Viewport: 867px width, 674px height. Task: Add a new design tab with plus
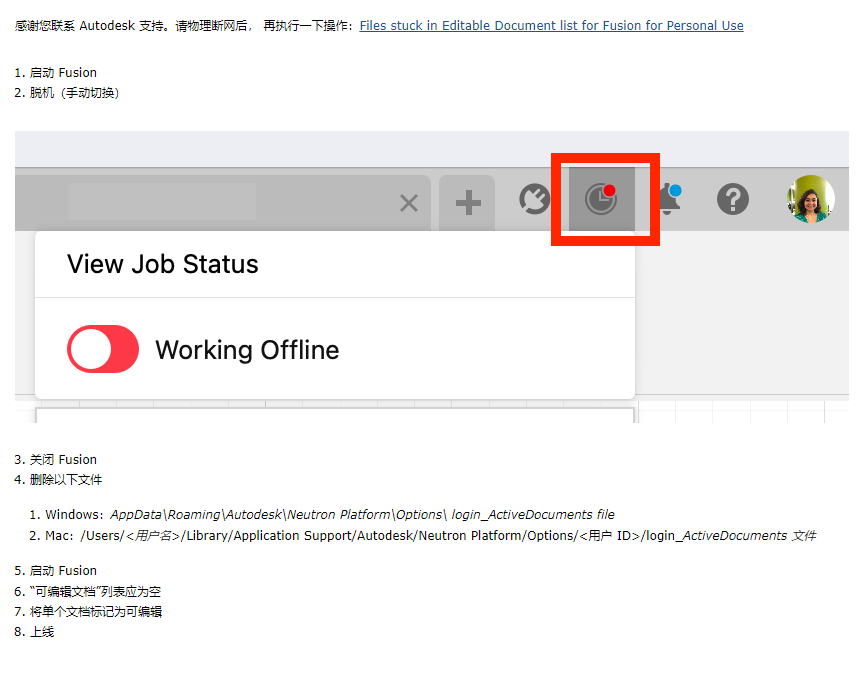tap(468, 202)
